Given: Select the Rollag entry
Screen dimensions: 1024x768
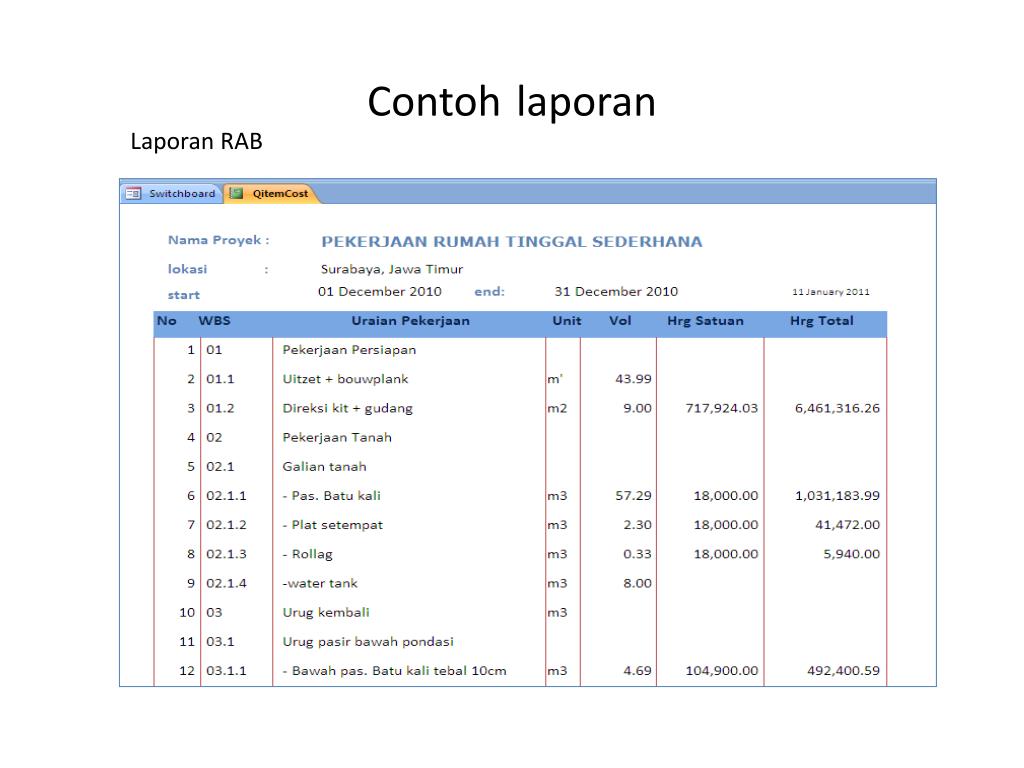Looking at the screenshot, I should 308,554.
